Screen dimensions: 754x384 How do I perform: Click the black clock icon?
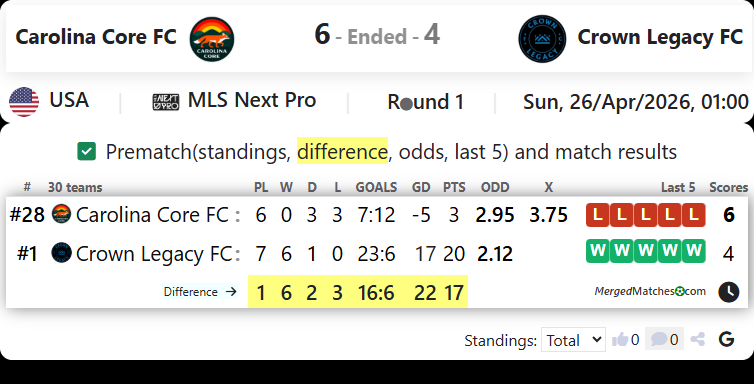pos(729,292)
